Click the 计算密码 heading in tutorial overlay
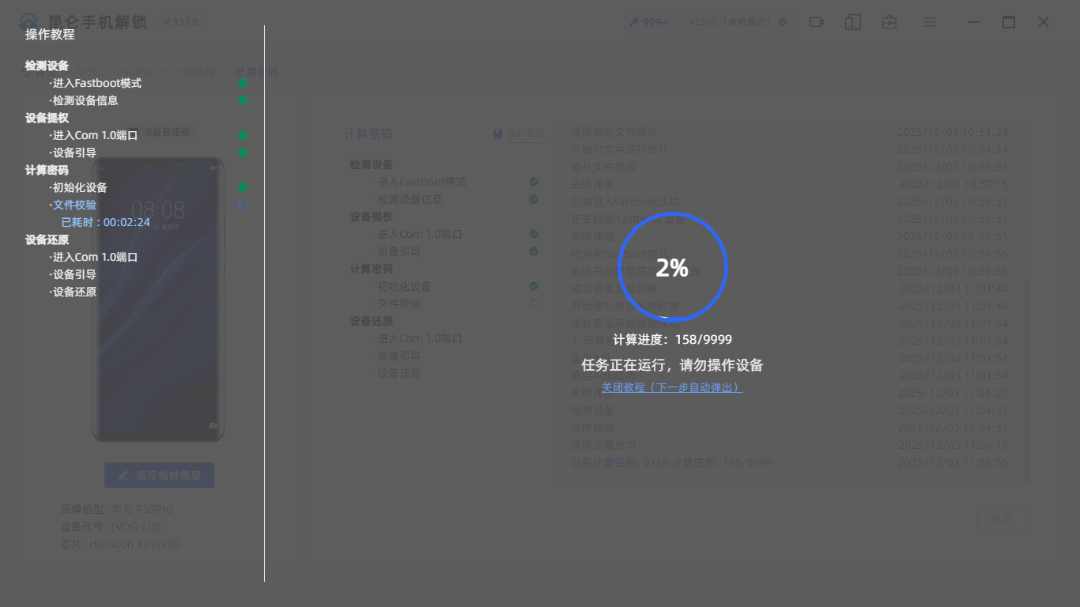Viewport: 1080px width, 607px height. [x=47, y=170]
